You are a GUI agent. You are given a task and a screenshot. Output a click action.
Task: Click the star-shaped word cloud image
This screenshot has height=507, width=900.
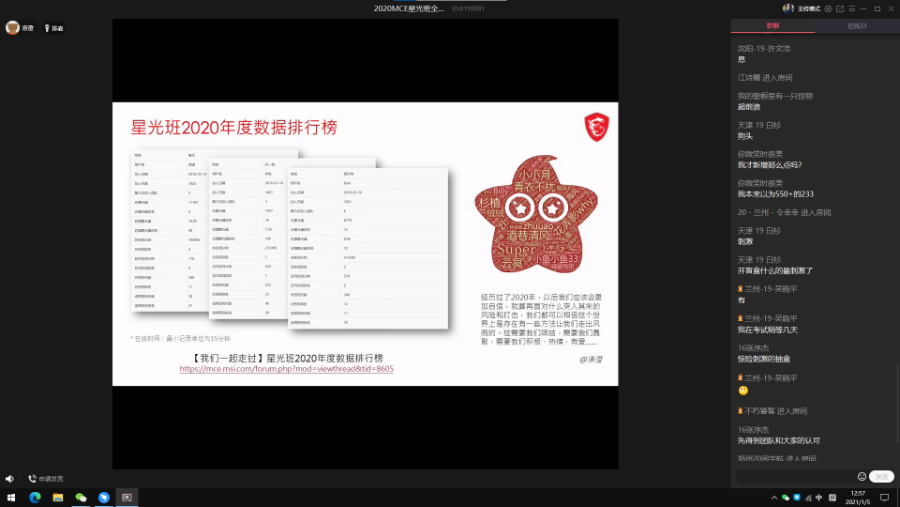click(x=536, y=214)
